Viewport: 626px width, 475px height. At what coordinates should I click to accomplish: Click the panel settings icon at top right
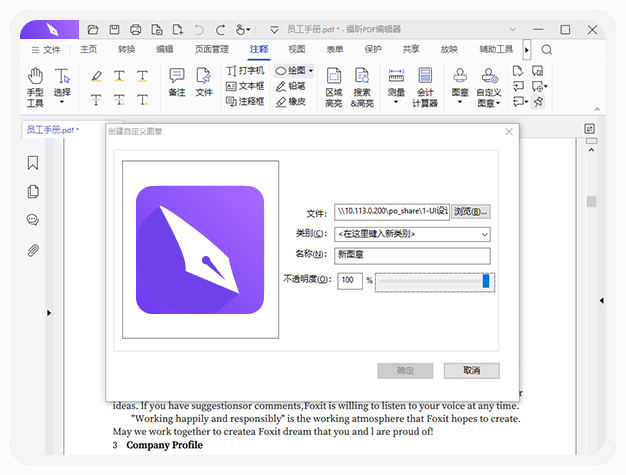click(589, 129)
